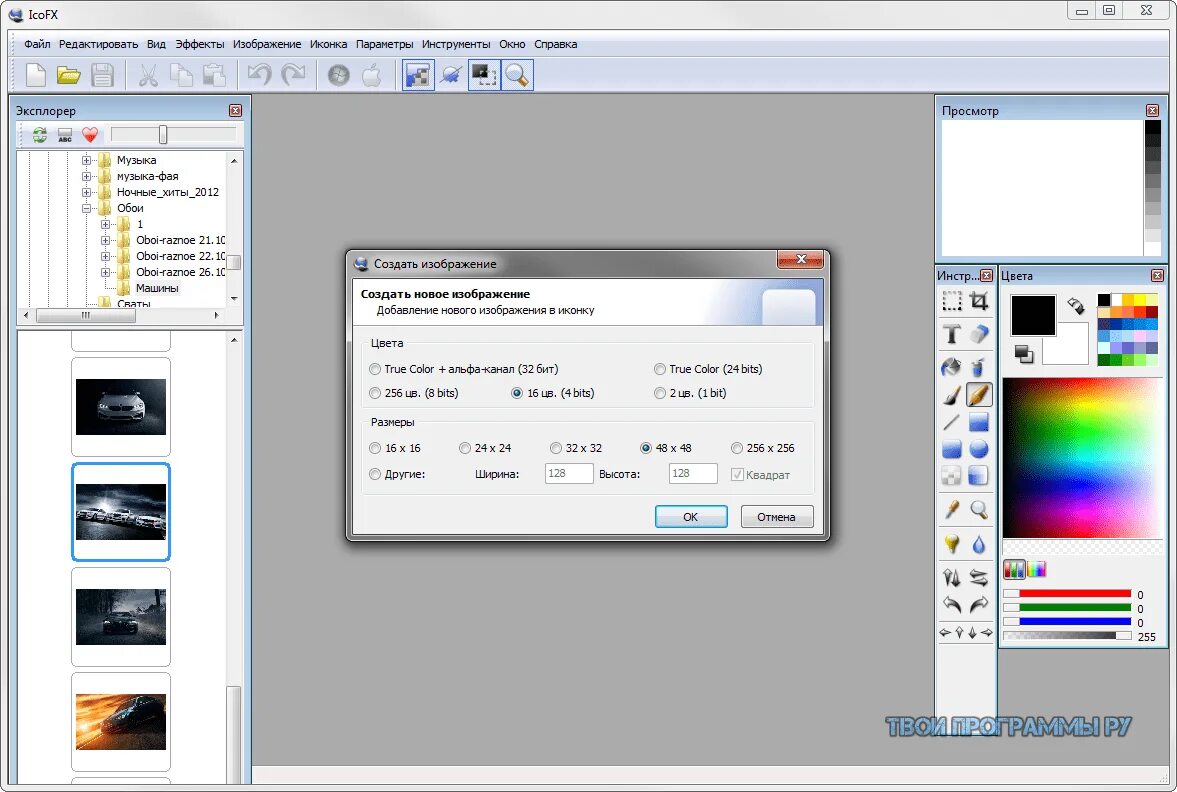Open the Изображение menu

[266, 44]
